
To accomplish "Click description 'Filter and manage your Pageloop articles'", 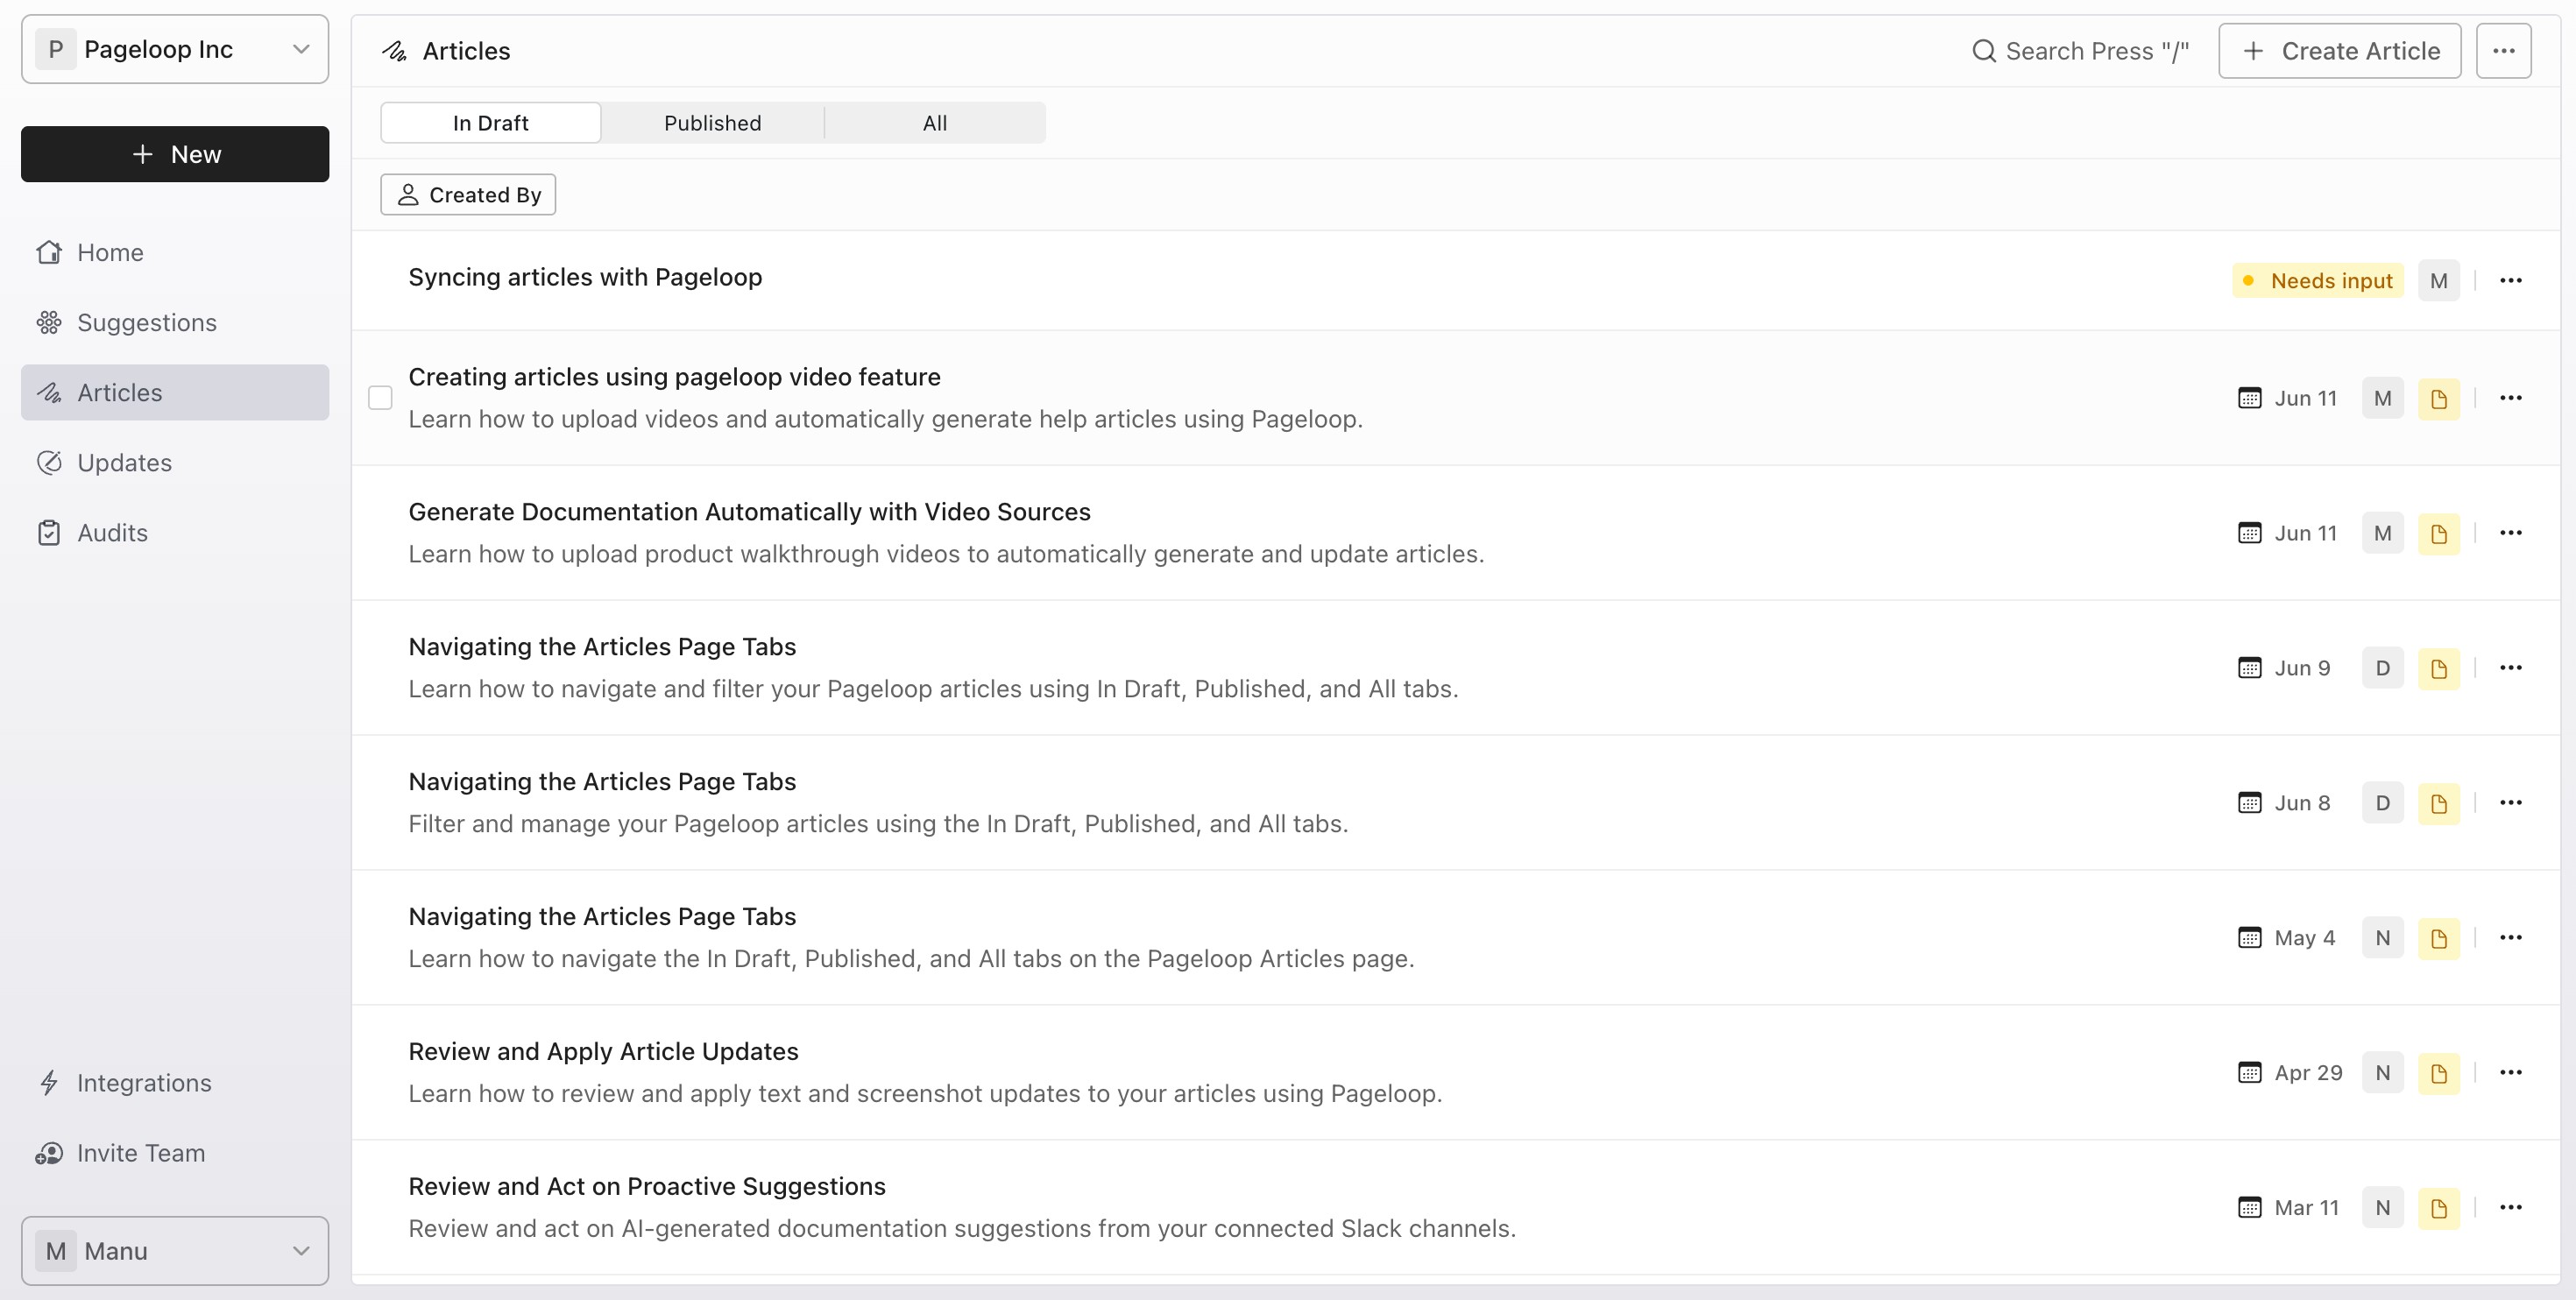I will pos(878,824).
